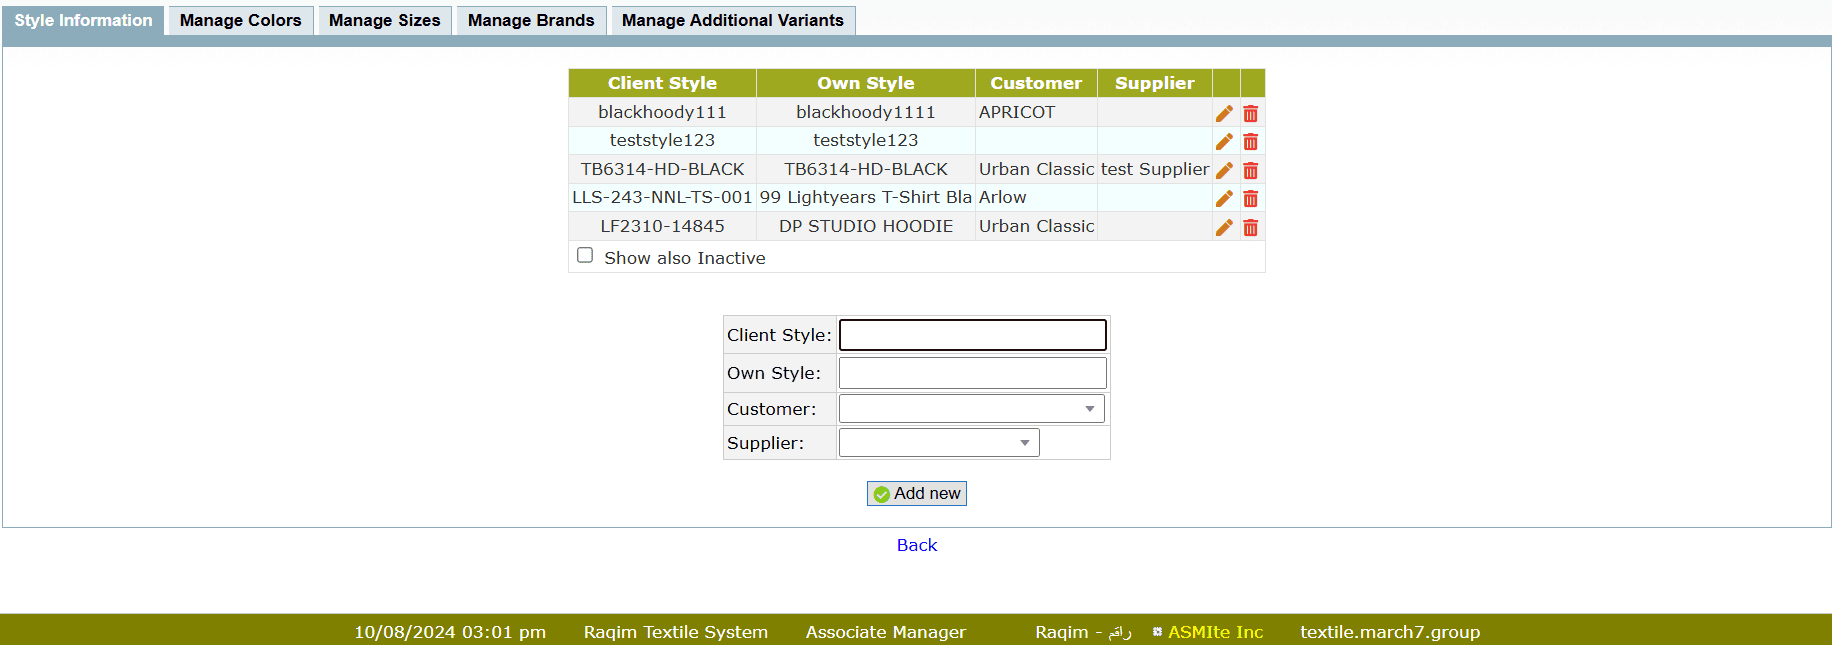The image size is (1832, 645).
Task: Open the Manage Sizes tab
Action: tap(384, 20)
